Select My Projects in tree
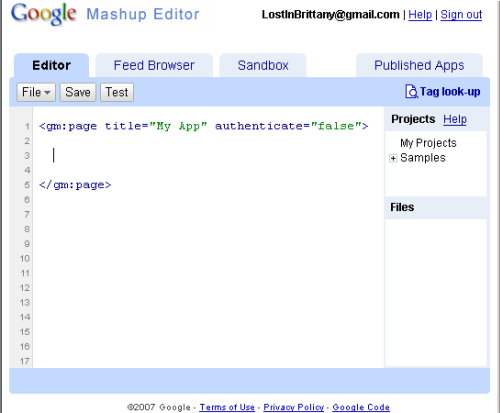The width and height of the screenshot is (500, 413). coord(428,143)
